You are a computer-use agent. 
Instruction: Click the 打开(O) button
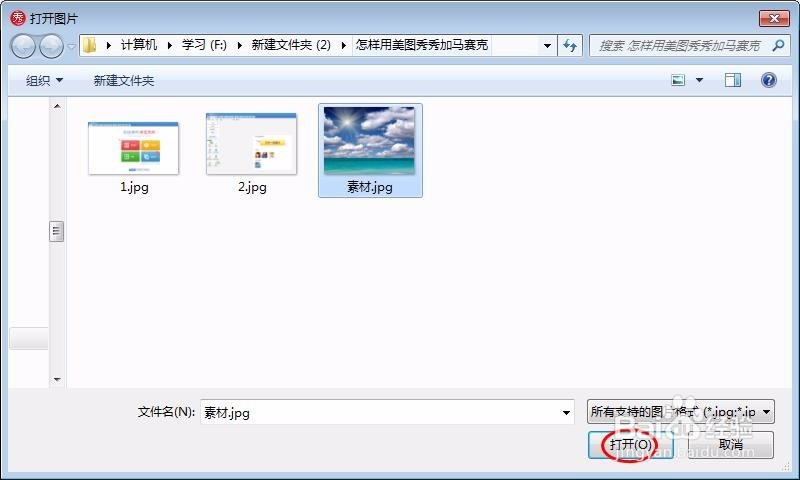(x=631, y=445)
